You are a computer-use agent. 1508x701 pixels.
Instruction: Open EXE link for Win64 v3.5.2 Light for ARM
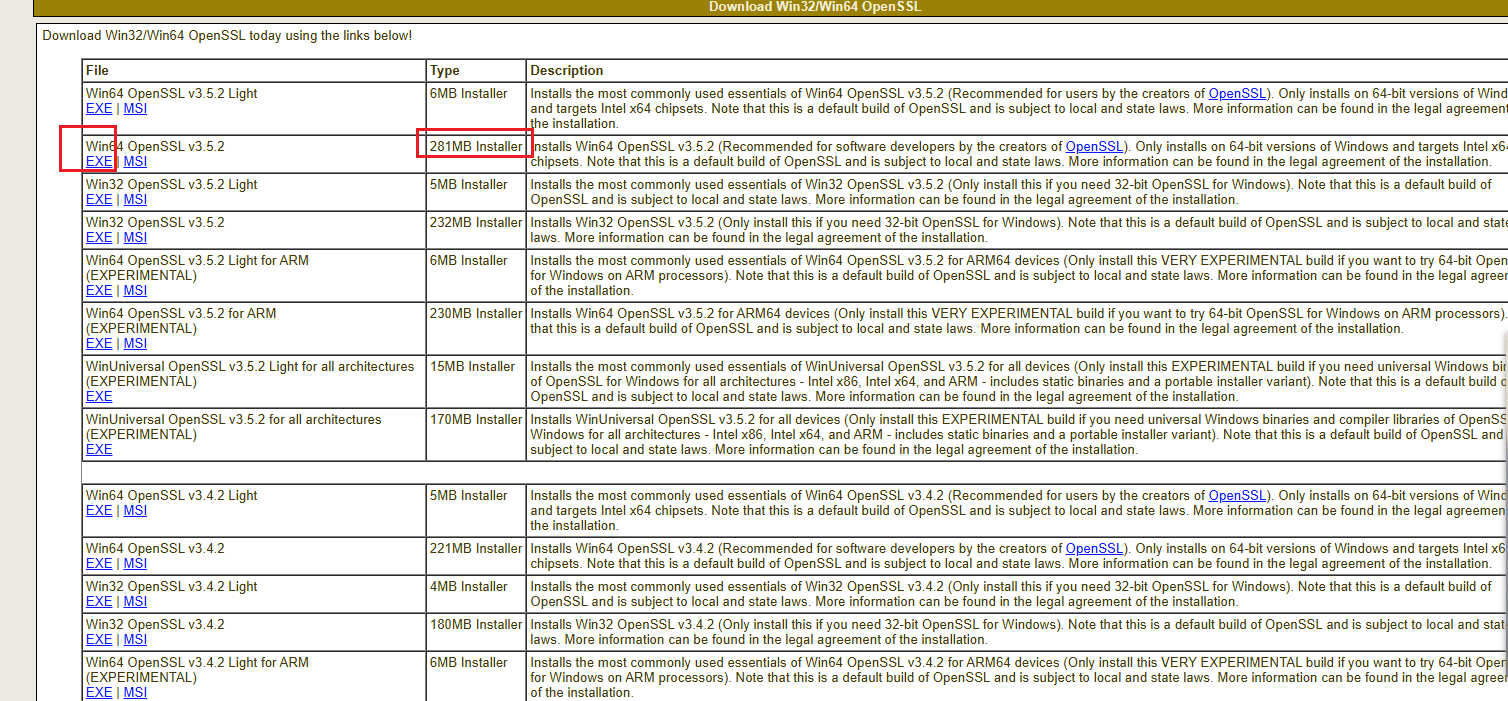tap(99, 290)
